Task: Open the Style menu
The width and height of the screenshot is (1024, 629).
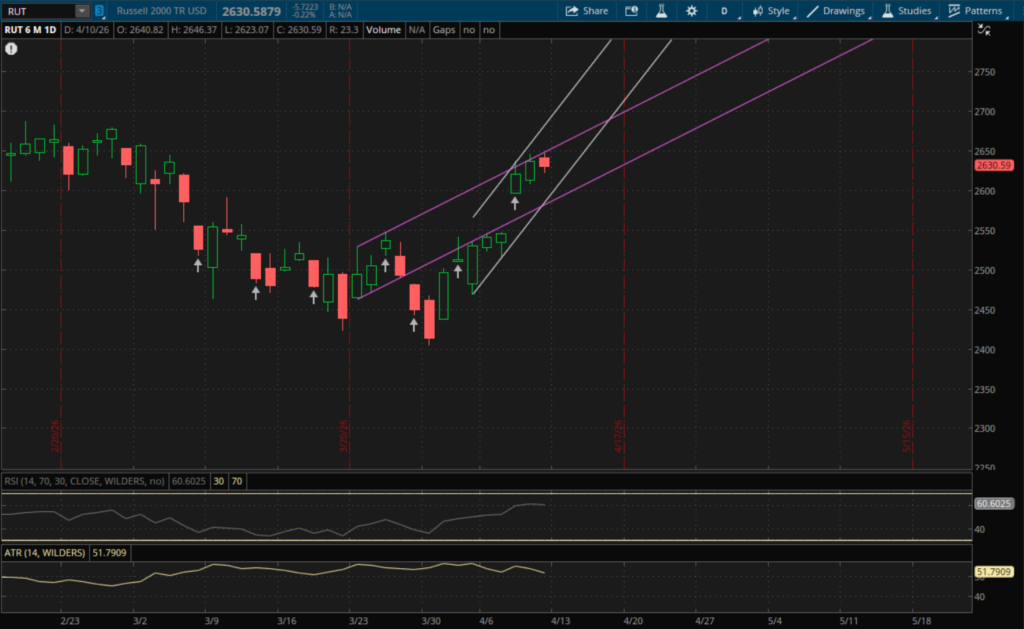Action: (x=770, y=11)
